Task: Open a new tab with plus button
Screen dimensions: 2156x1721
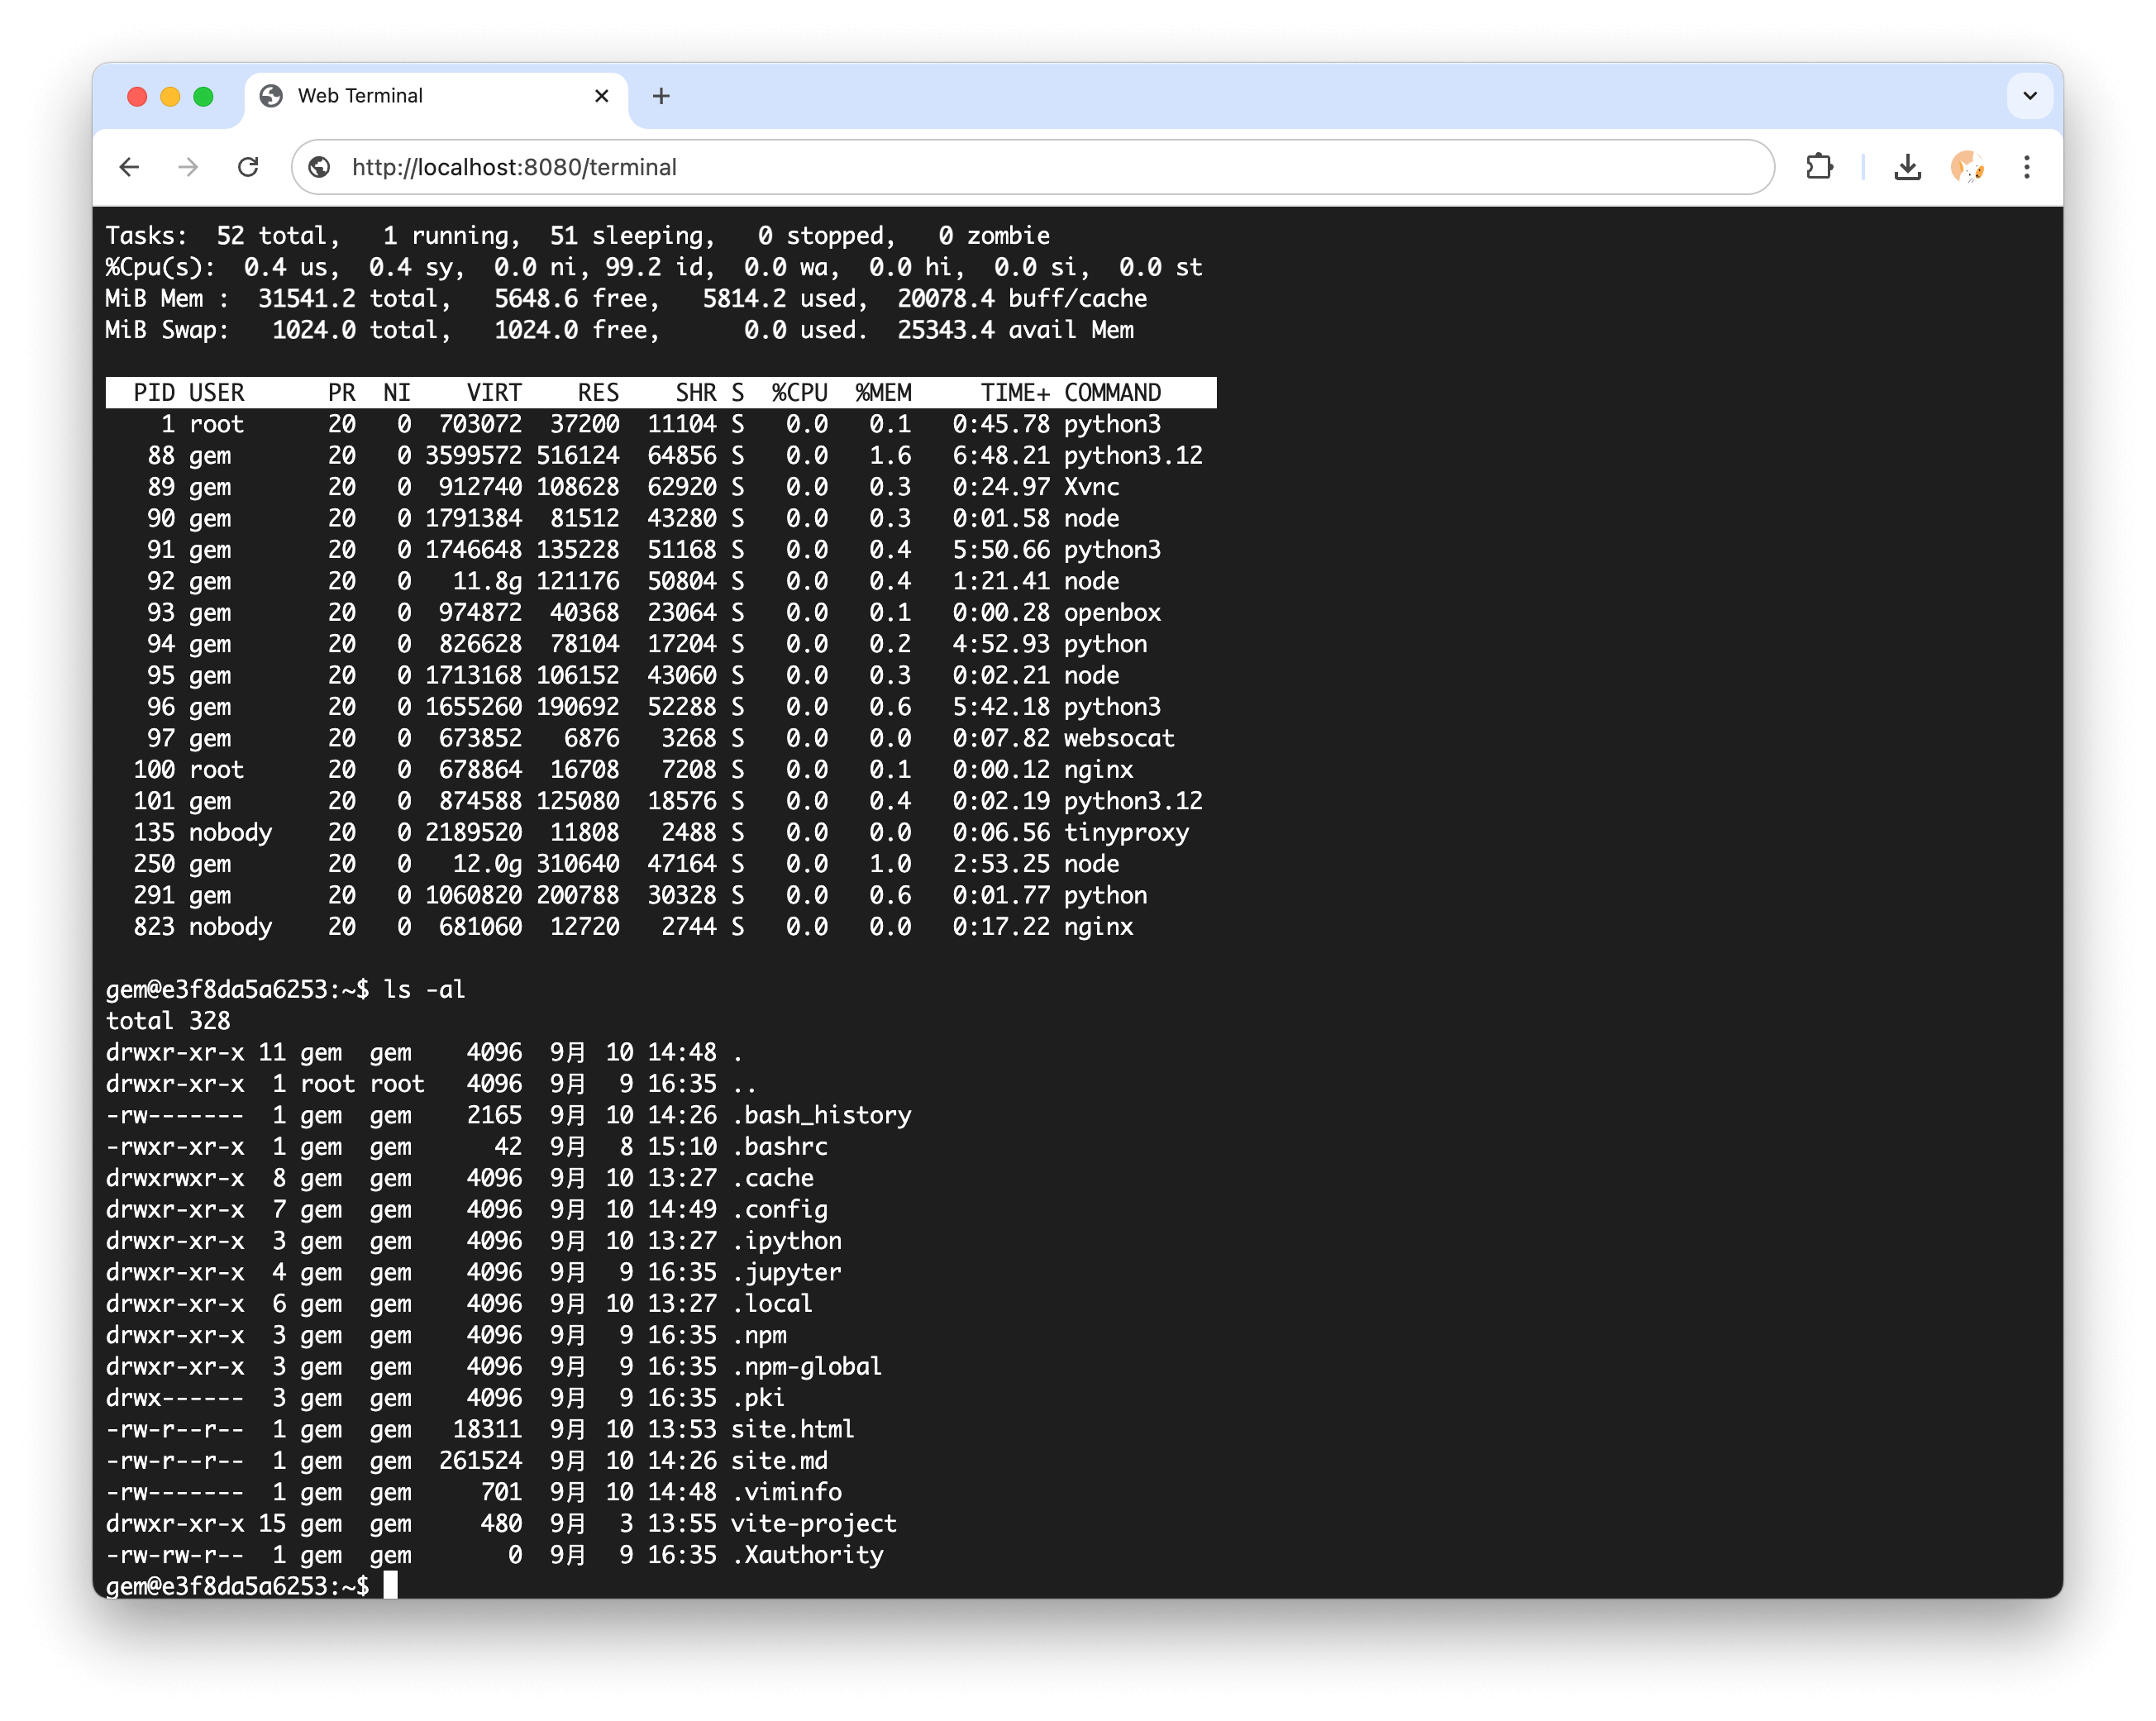Action: coord(661,96)
